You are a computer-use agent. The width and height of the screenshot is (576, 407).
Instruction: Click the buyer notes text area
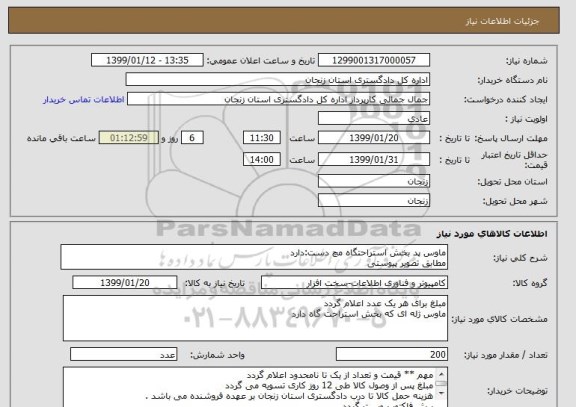(x=255, y=387)
